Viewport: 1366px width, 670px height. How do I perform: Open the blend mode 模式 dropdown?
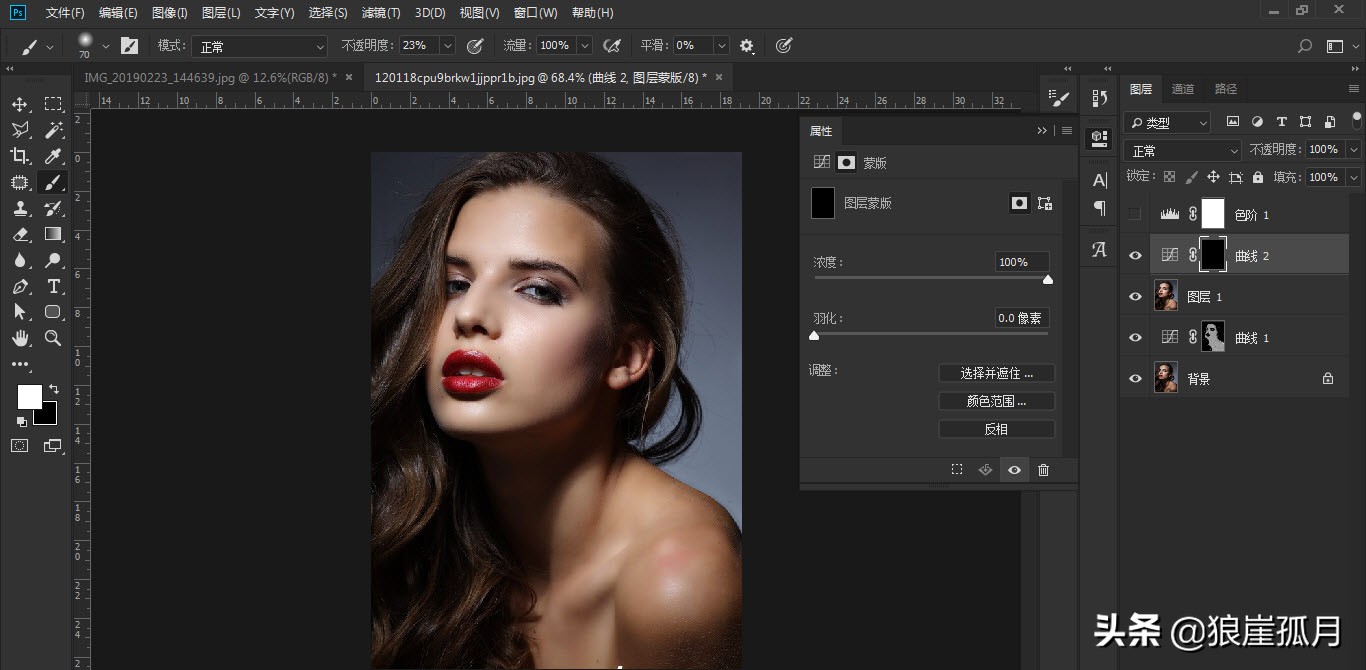(260, 46)
